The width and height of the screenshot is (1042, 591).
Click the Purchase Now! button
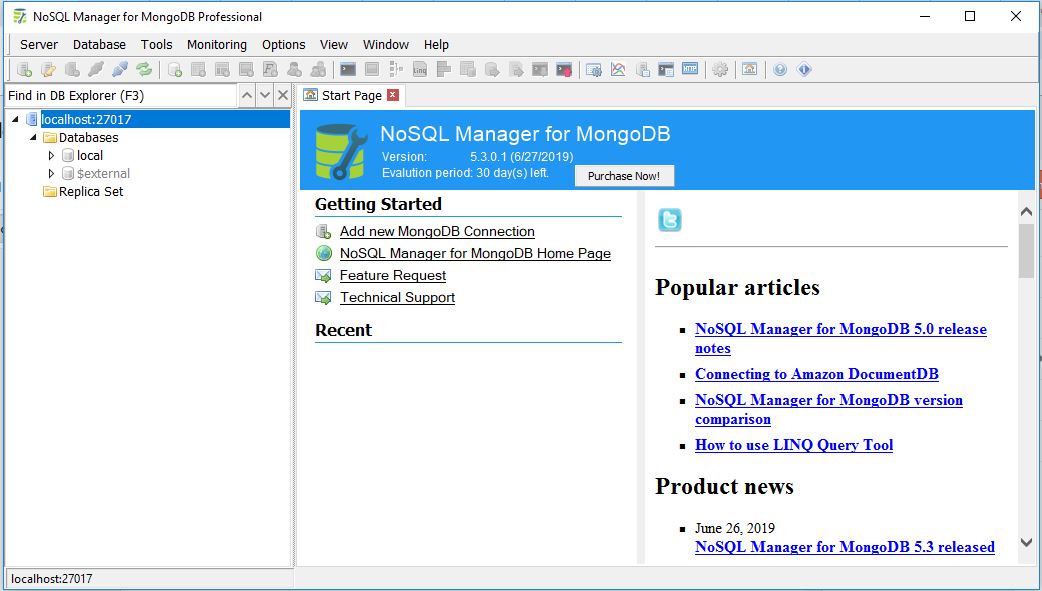624,175
